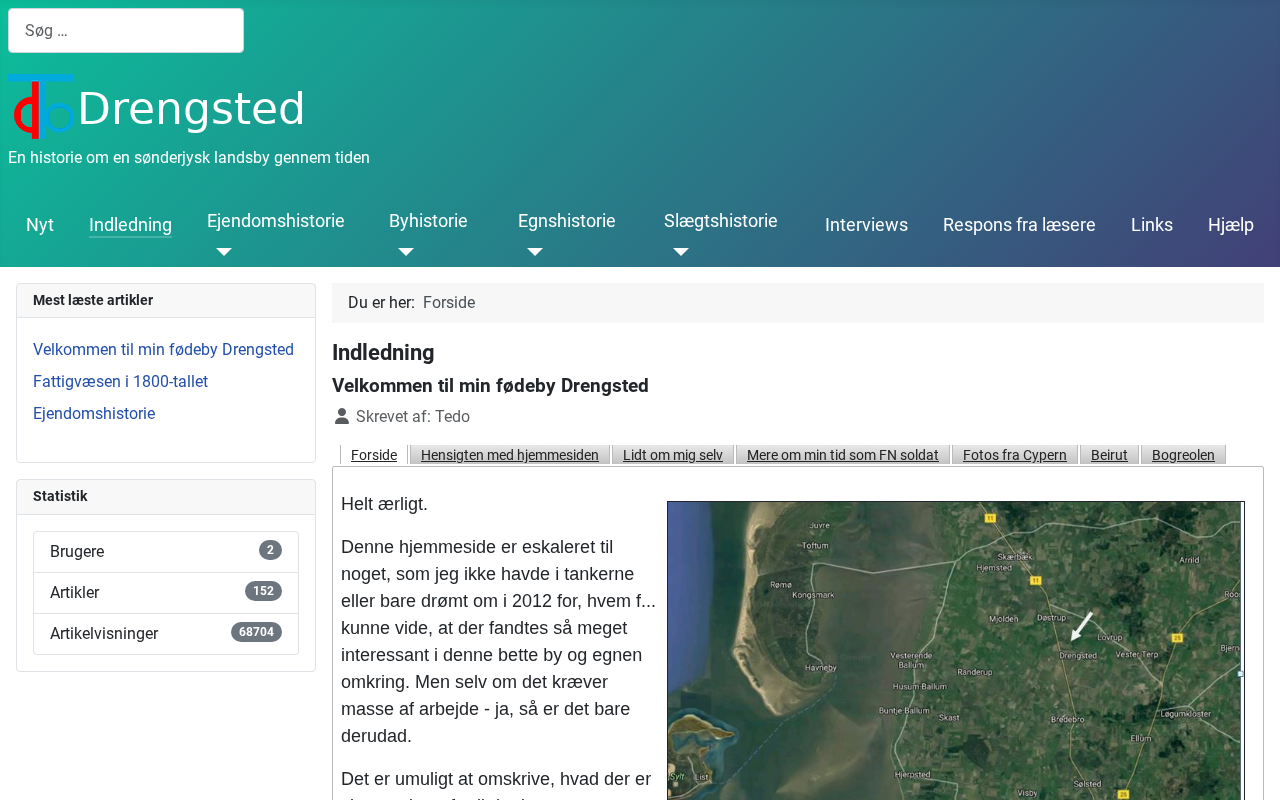
Task: Go to Interviews in navigation
Action: tap(866, 225)
